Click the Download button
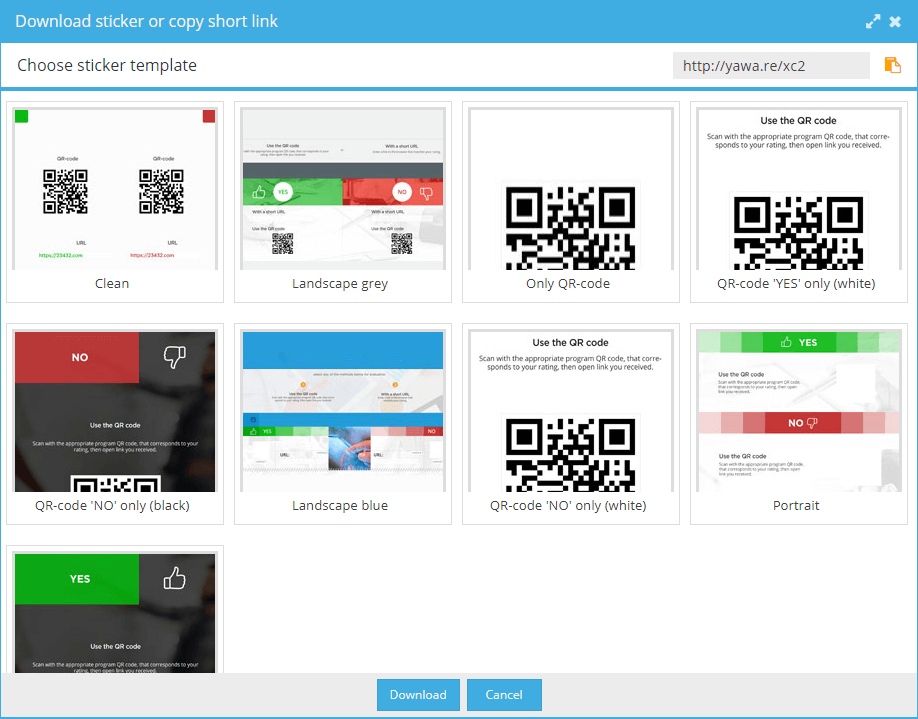This screenshot has height=719, width=918. (418, 694)
